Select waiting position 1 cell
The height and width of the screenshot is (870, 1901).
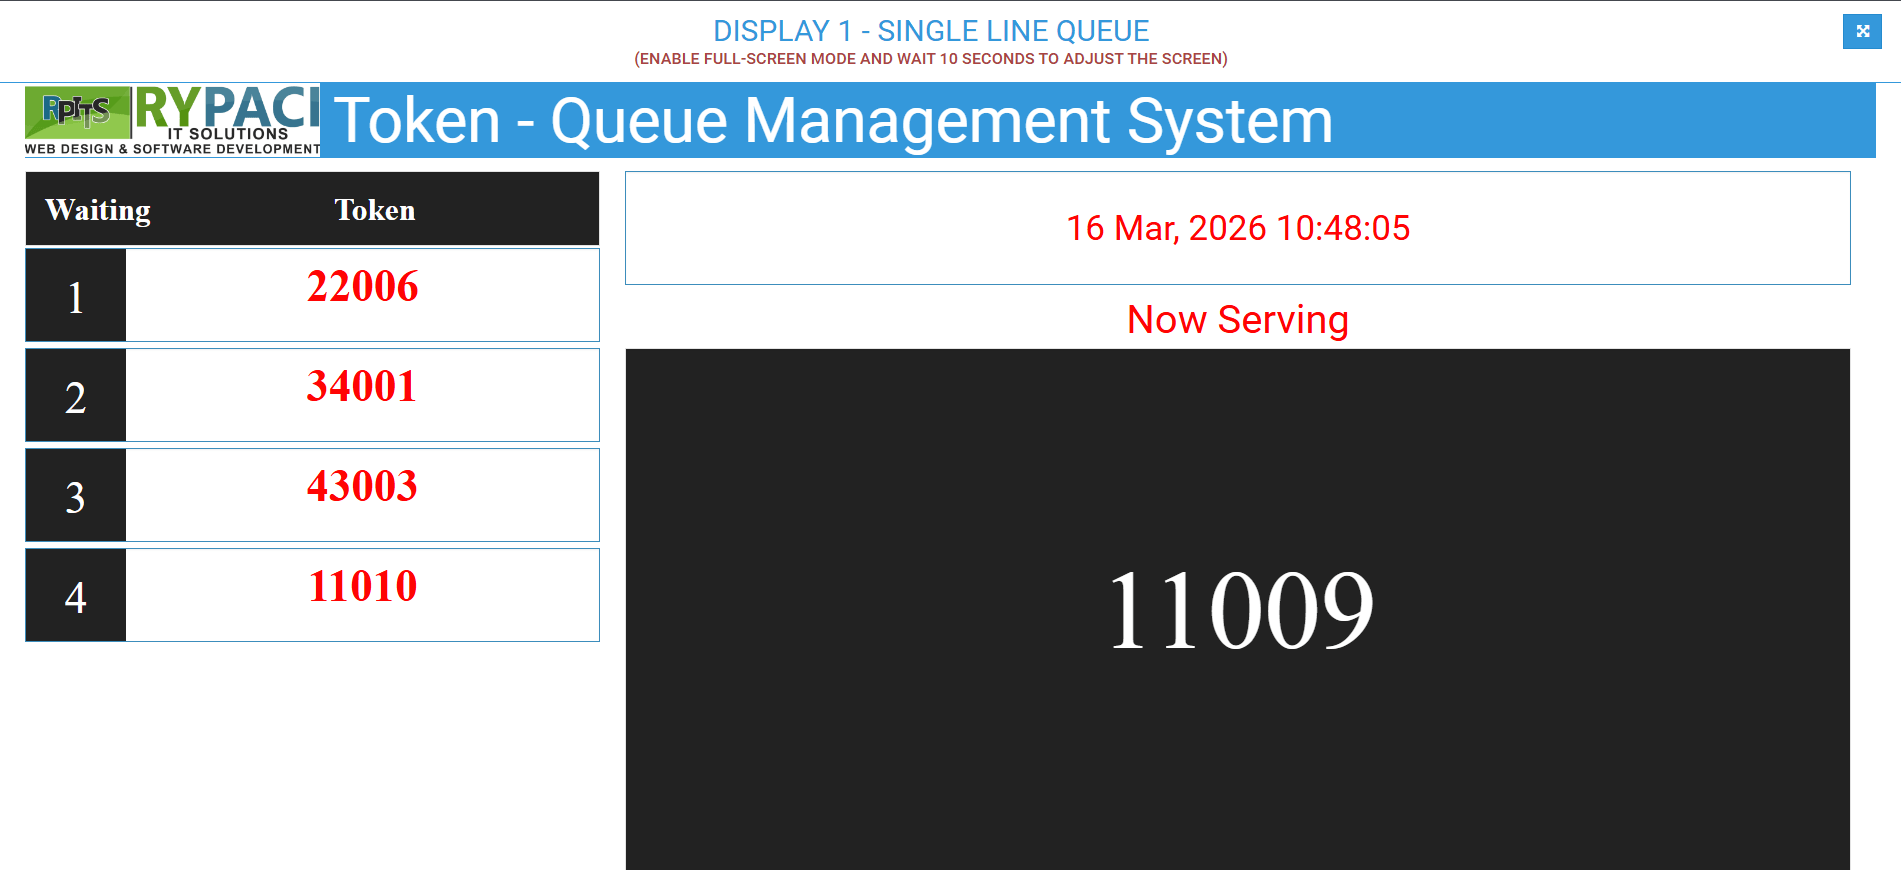coord(76,297)
